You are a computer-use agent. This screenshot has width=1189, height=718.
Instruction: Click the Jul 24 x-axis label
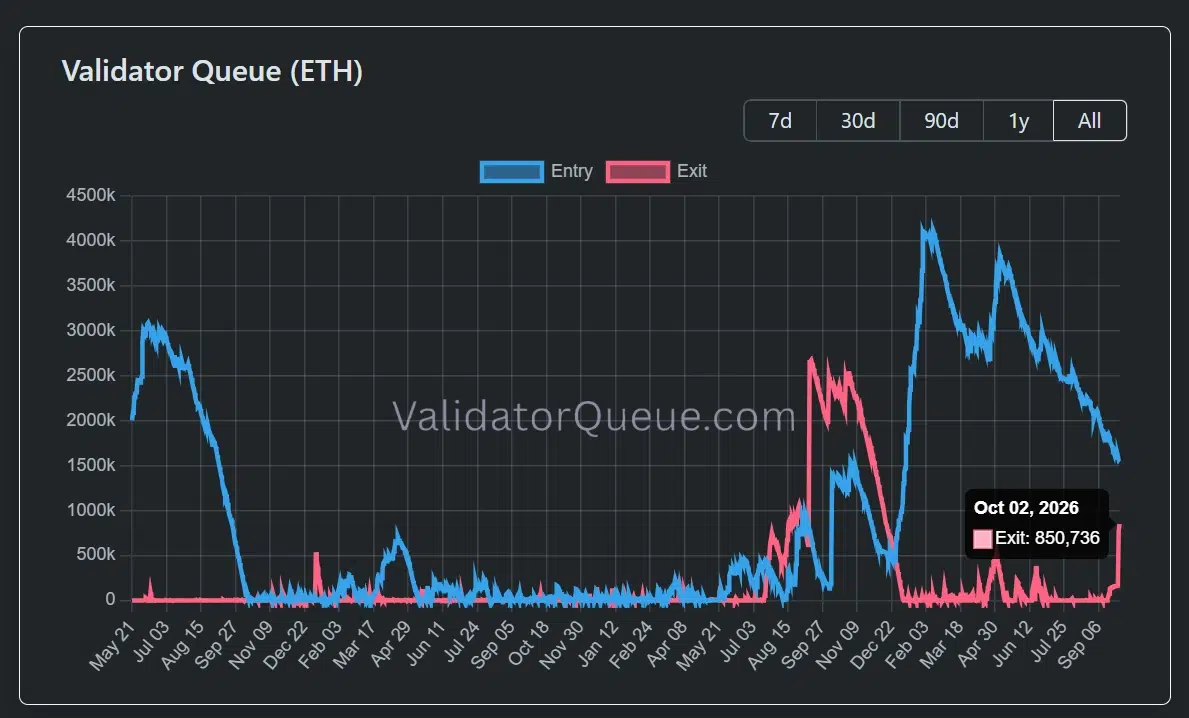click(461, 644)
